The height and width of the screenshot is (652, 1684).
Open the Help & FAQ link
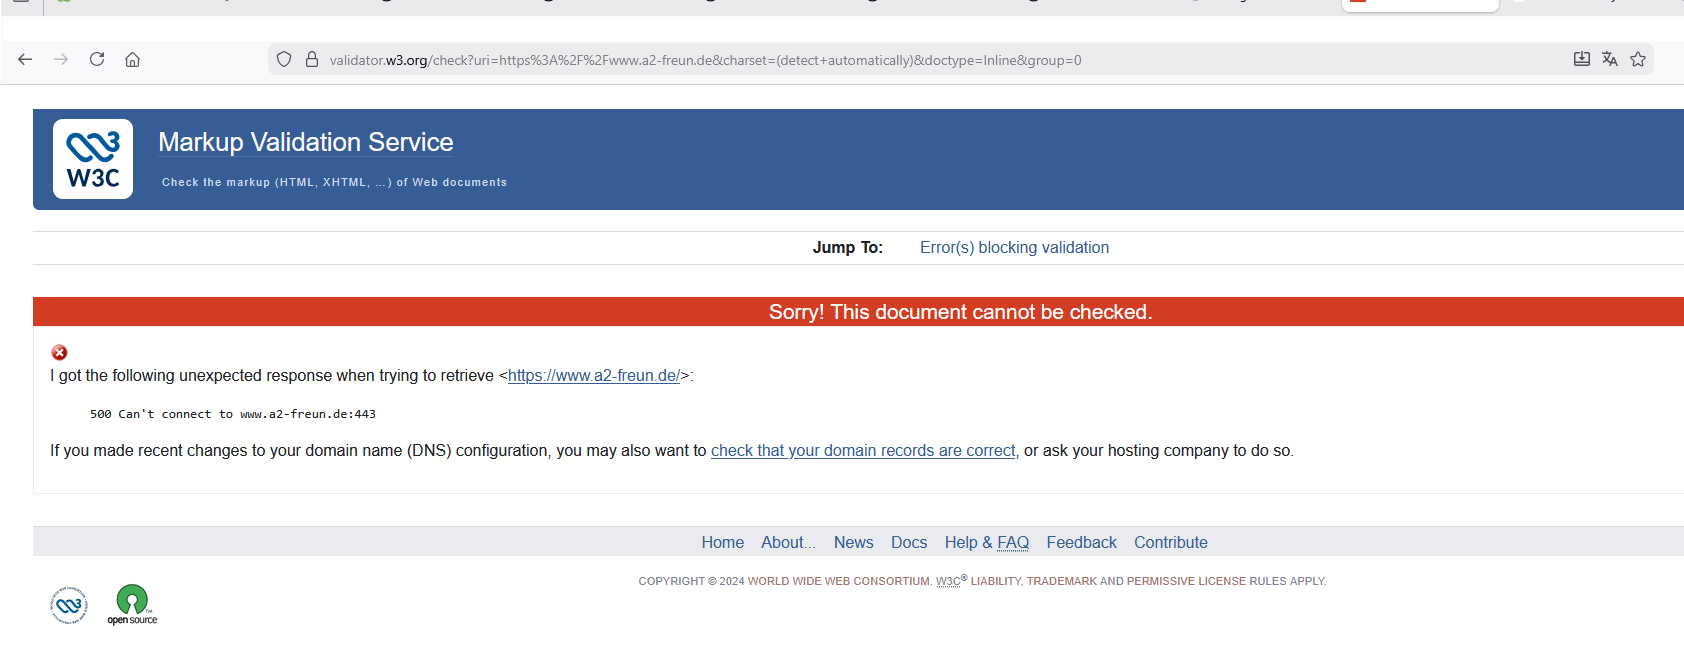click(x=986, y=543)
